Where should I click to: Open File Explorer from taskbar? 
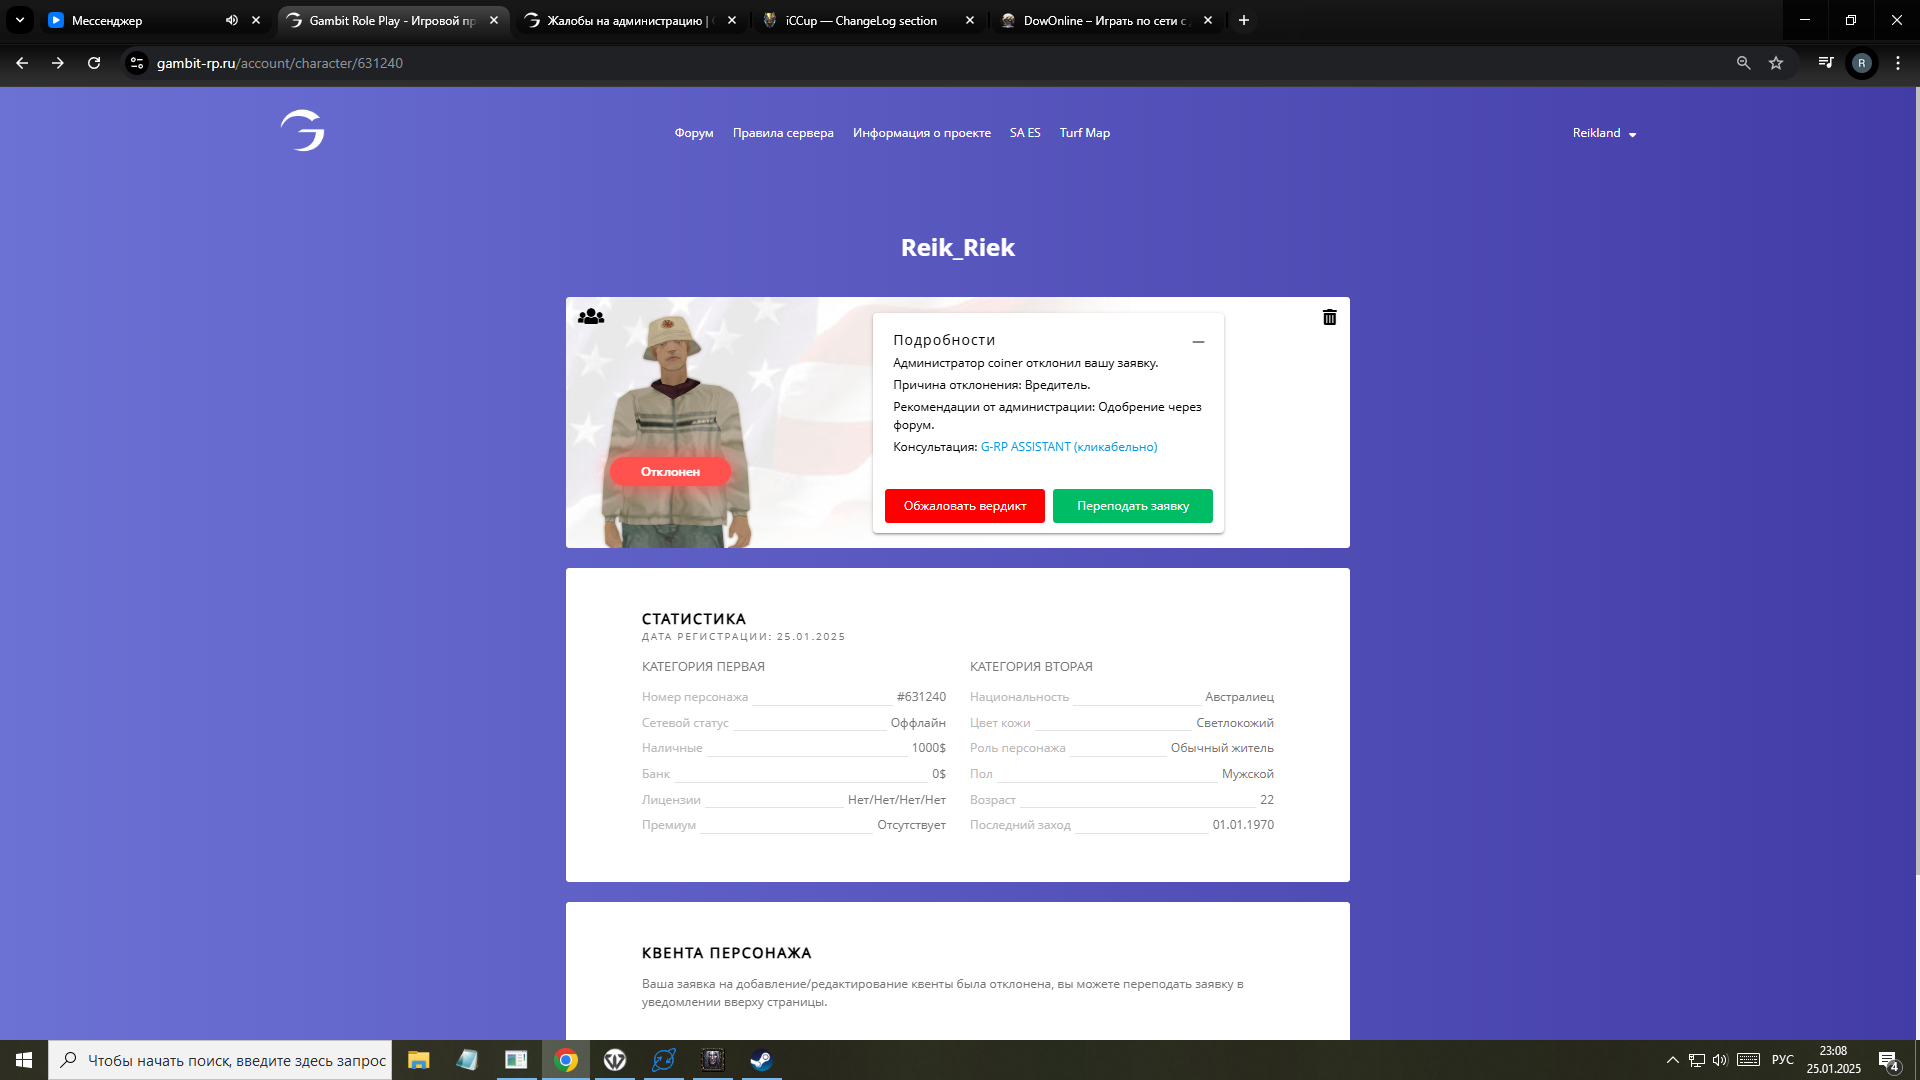[418, 1060]
